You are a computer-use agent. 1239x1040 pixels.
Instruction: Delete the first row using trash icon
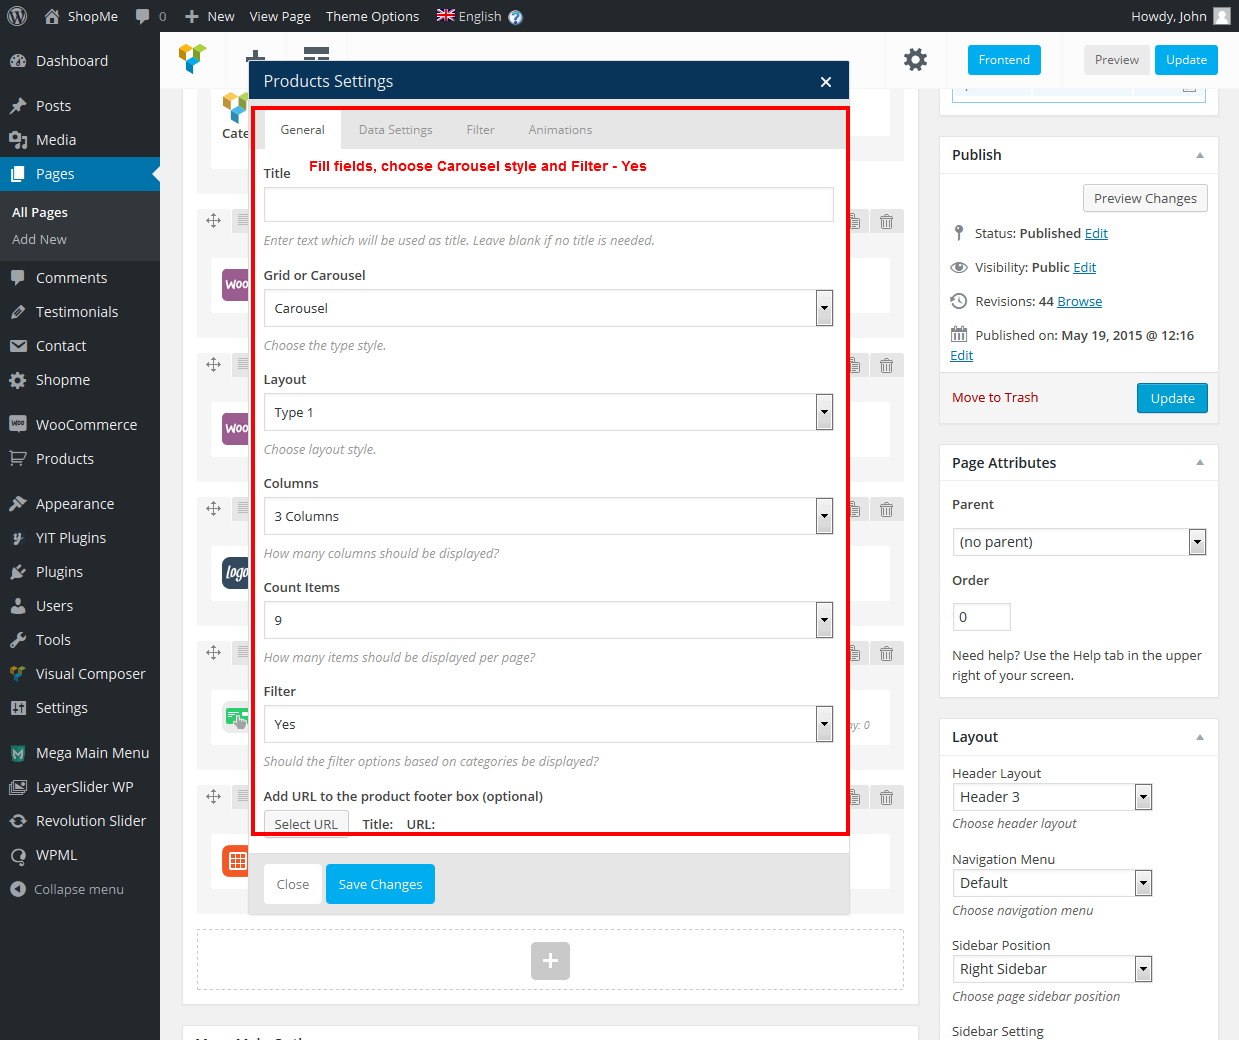tap(886, 221)
